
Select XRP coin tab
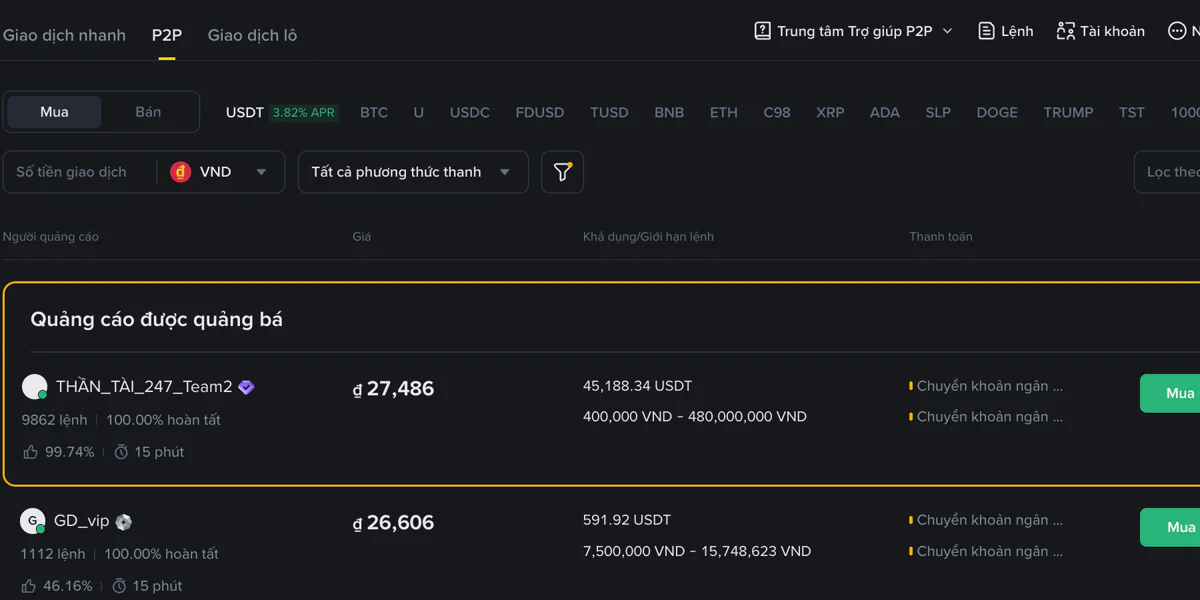coord(830,112)
